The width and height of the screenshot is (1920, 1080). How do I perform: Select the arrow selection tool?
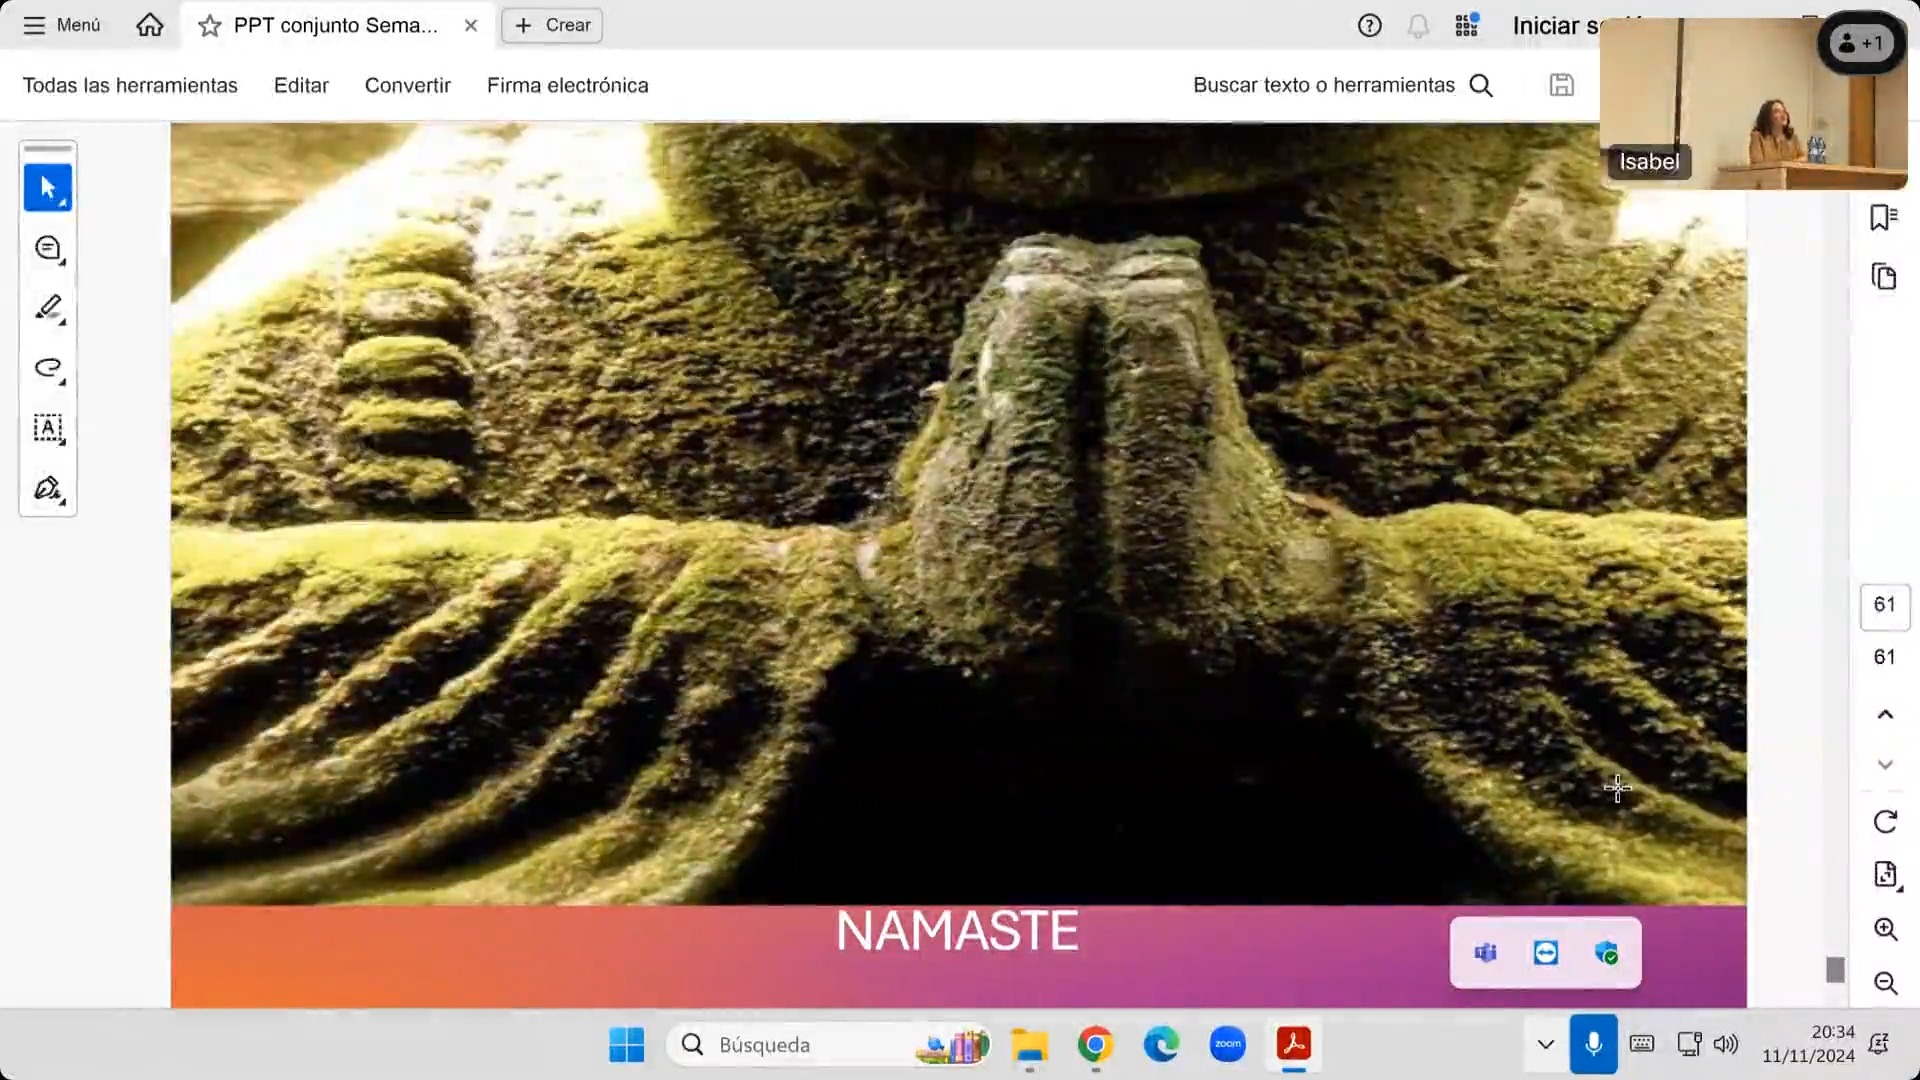(x=48, y=187)
